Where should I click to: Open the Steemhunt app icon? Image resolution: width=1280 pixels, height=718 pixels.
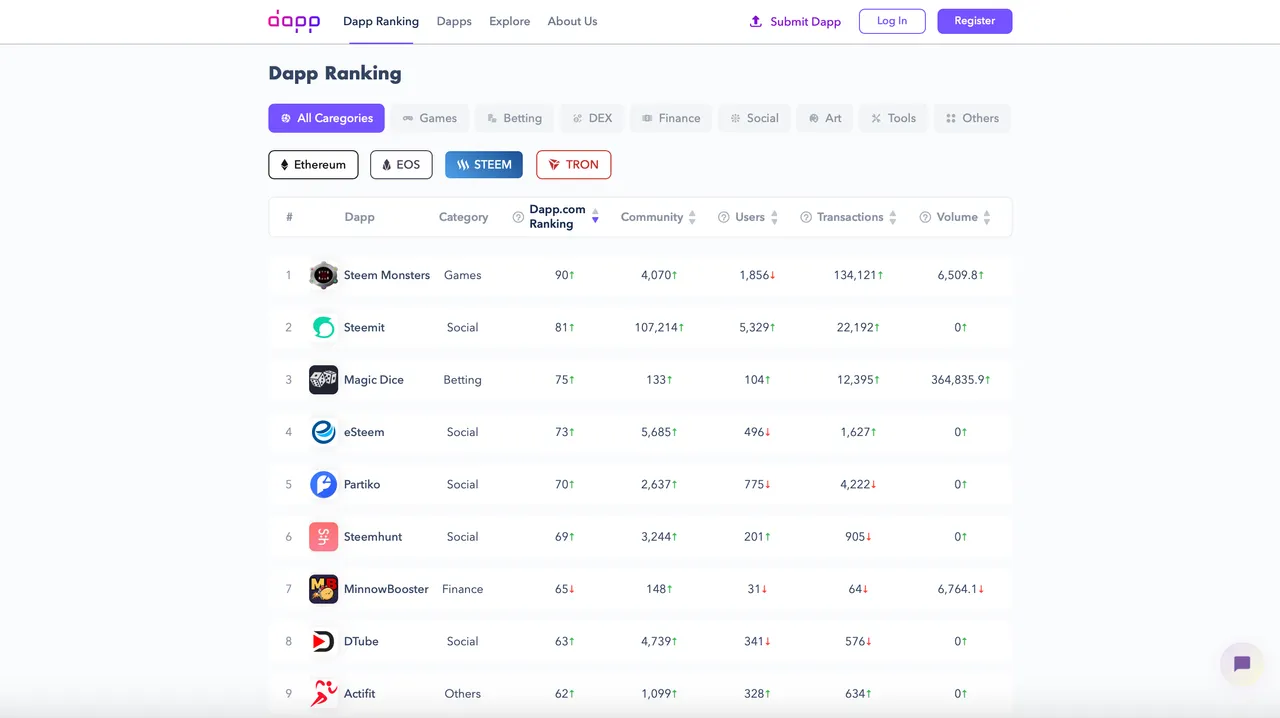[x=323, y=537]
